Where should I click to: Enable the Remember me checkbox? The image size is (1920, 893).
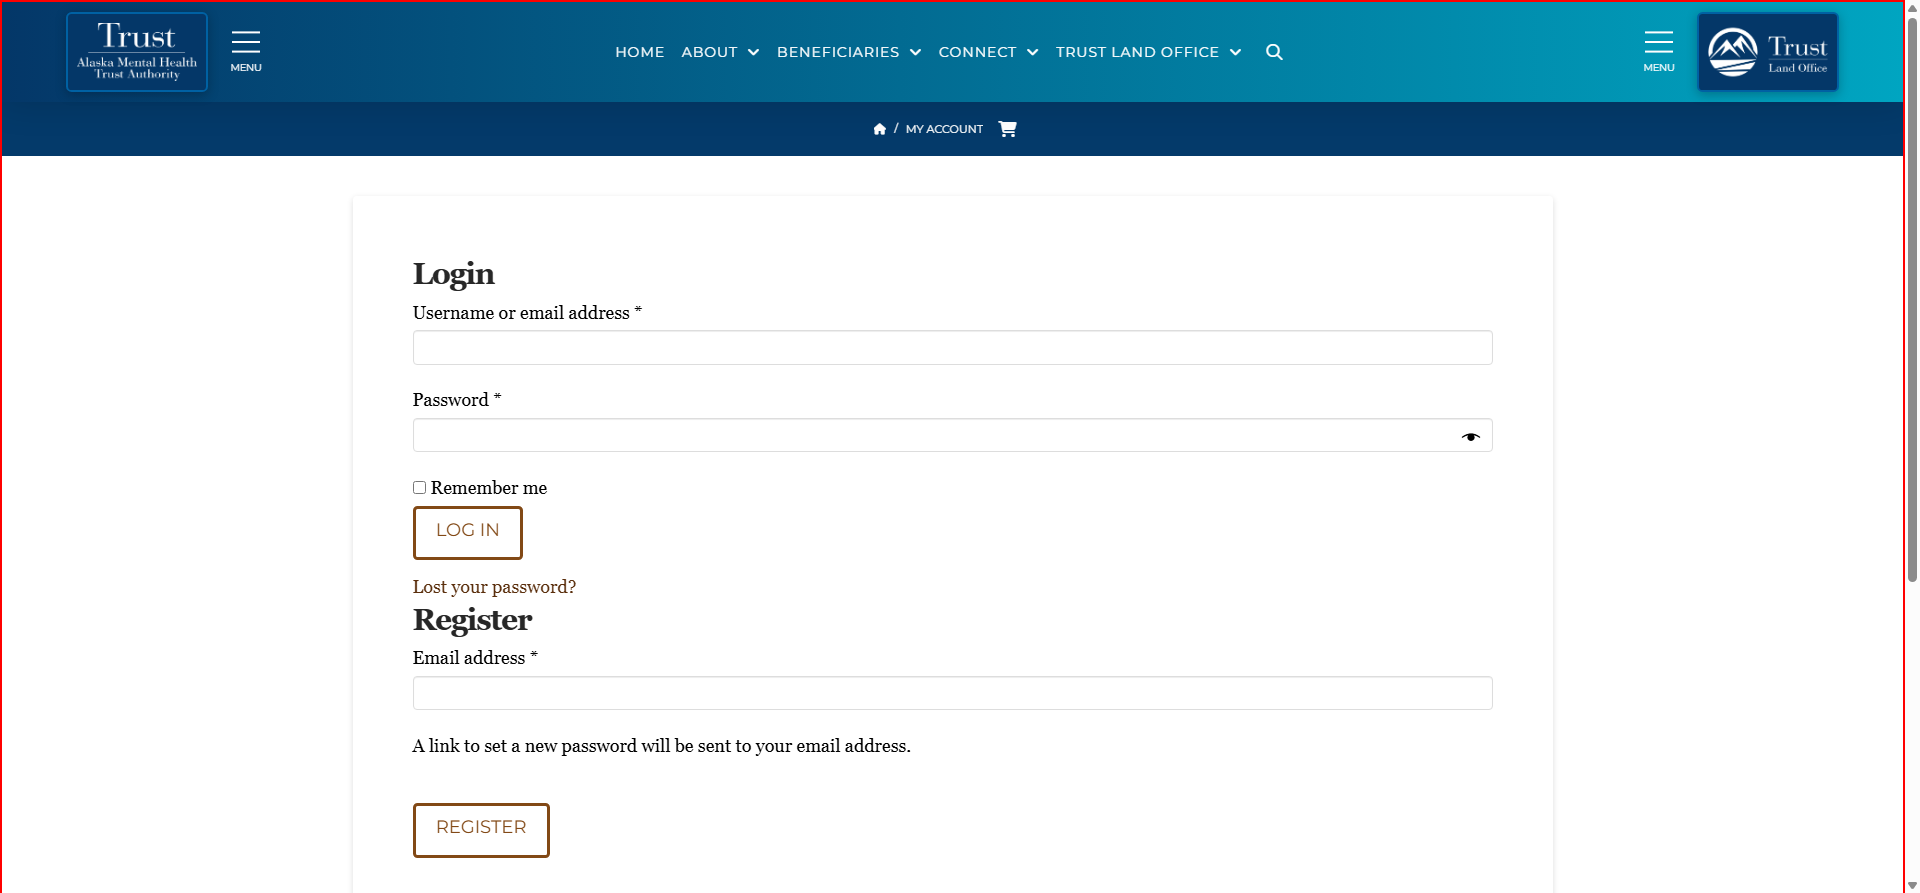pyautogui.click(x=420, y=488)
